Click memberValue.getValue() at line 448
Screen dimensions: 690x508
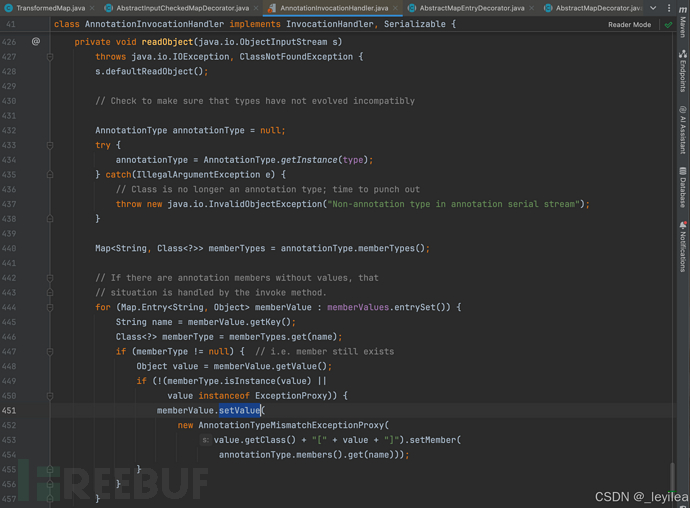coord(270,366)
